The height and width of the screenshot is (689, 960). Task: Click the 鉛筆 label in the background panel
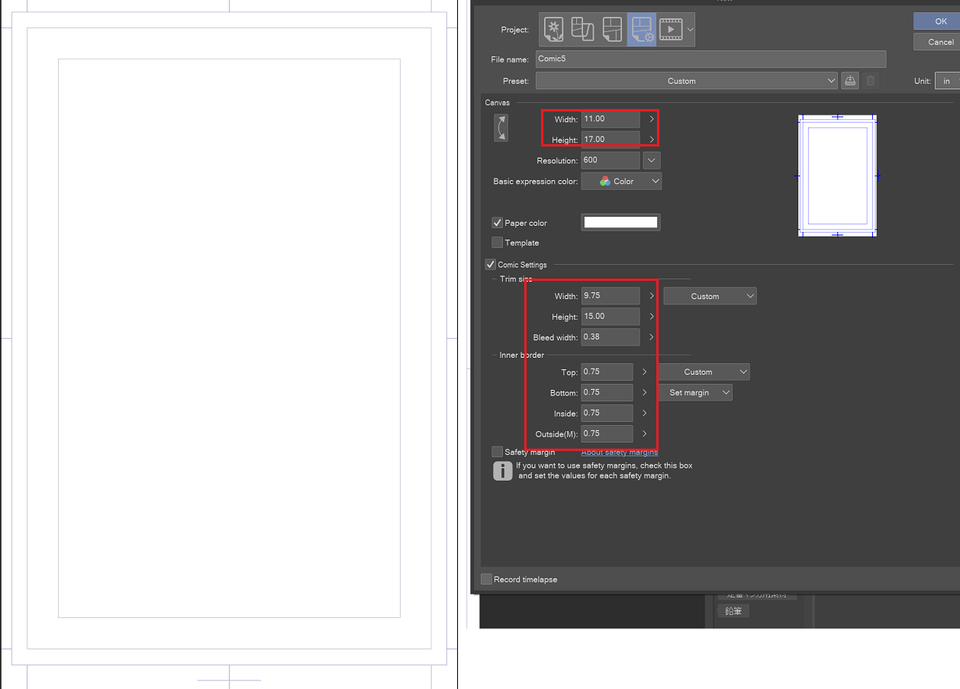733,611
